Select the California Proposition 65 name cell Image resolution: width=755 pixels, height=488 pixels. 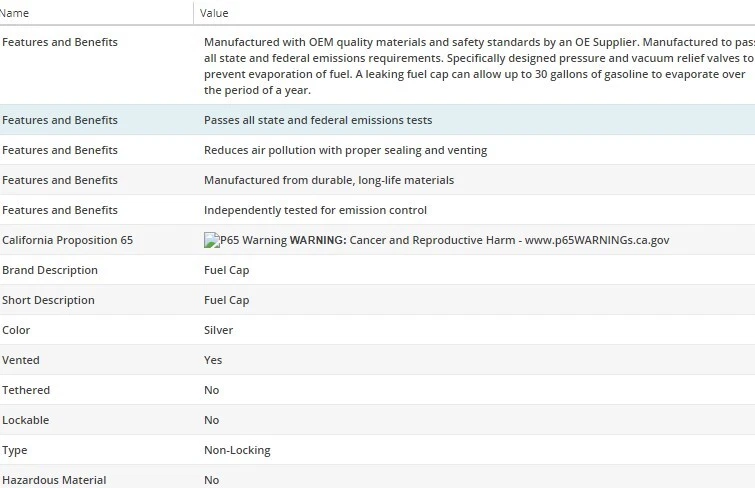coord(67,240)
